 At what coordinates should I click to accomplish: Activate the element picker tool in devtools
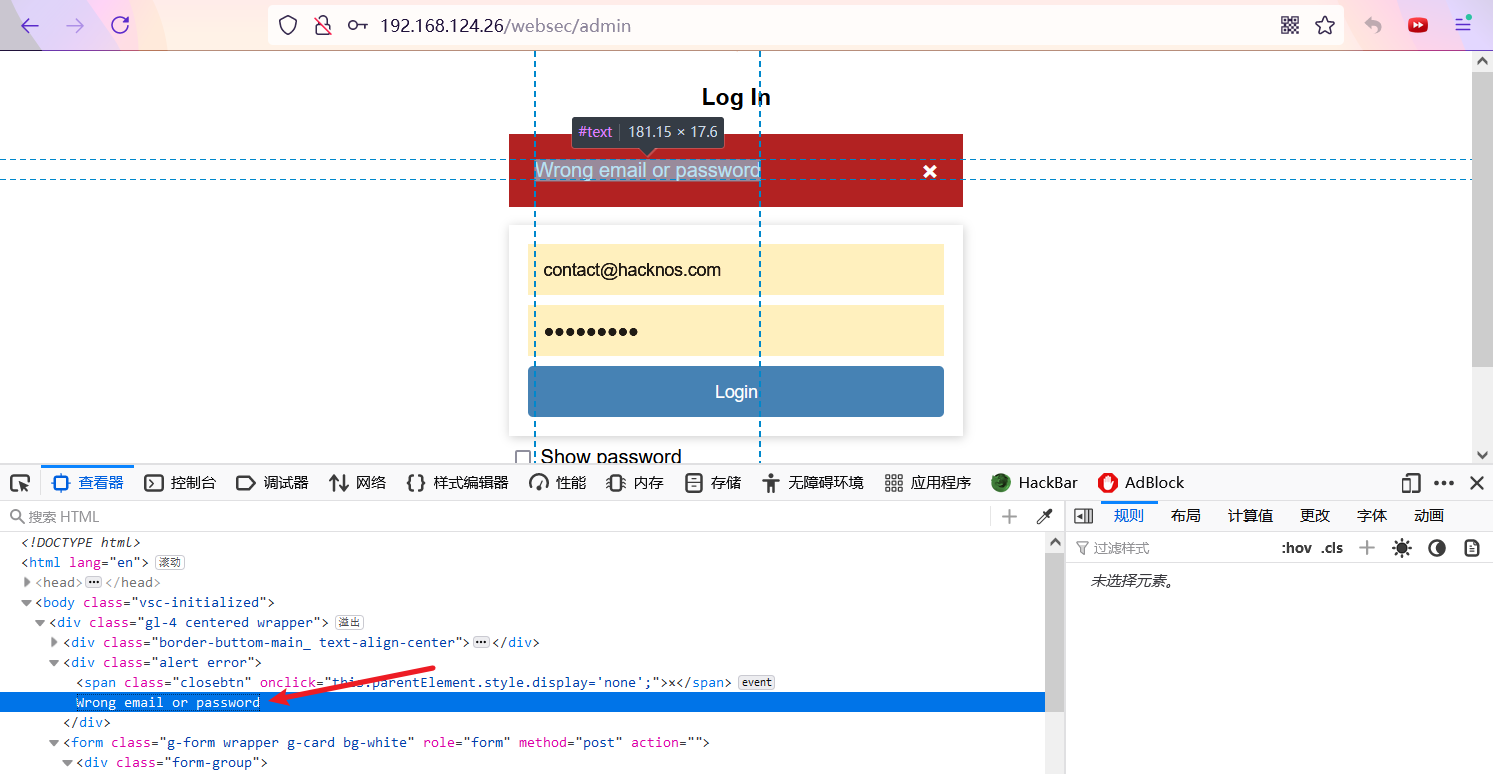[x=20, y=483]
